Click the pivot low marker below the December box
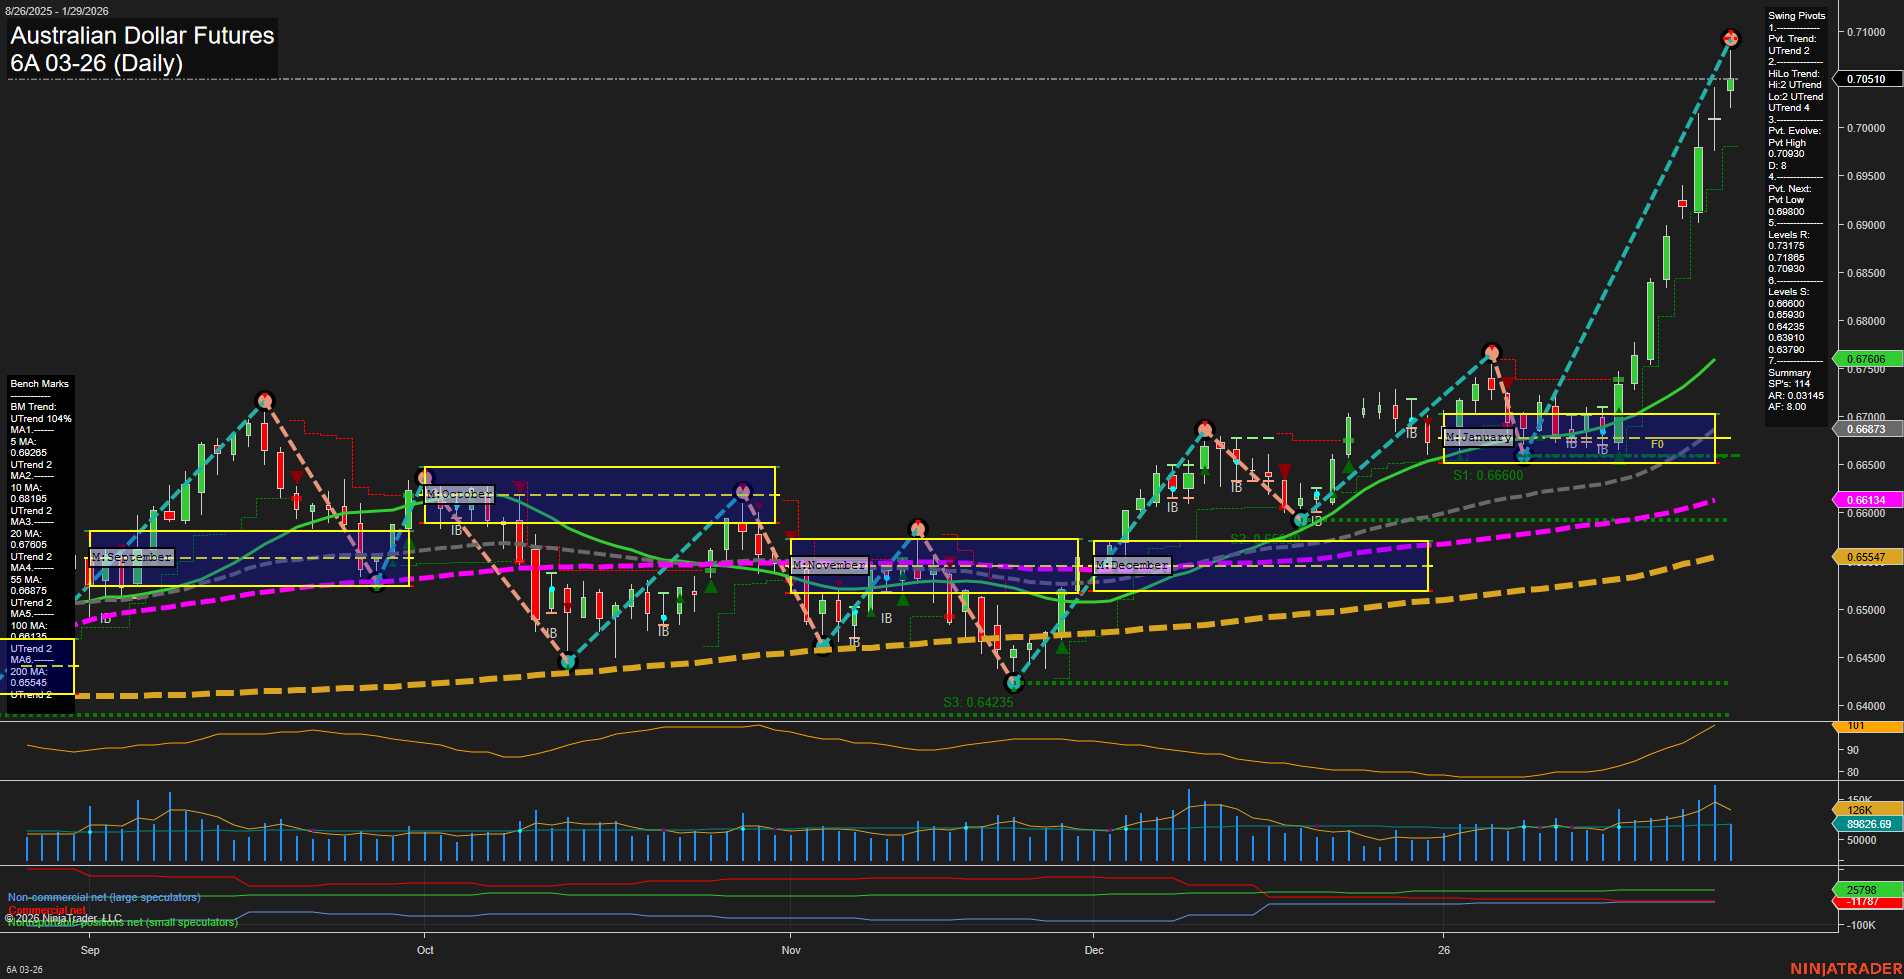1904x979 pixels. tap(1014, 682)
